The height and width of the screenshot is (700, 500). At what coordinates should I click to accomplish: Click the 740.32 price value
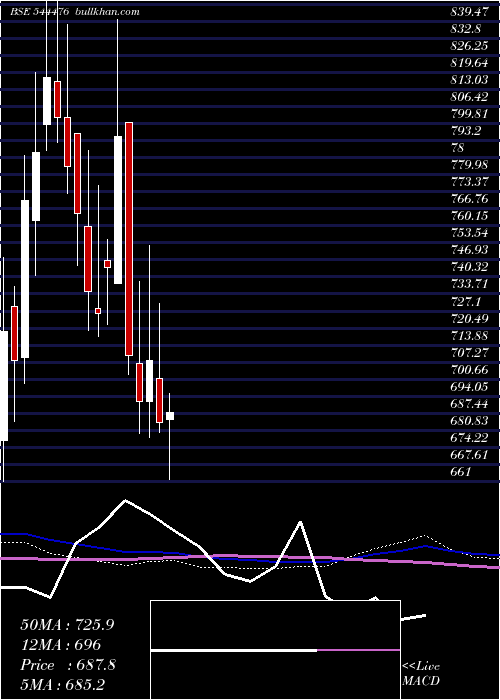tap(470, 267)
